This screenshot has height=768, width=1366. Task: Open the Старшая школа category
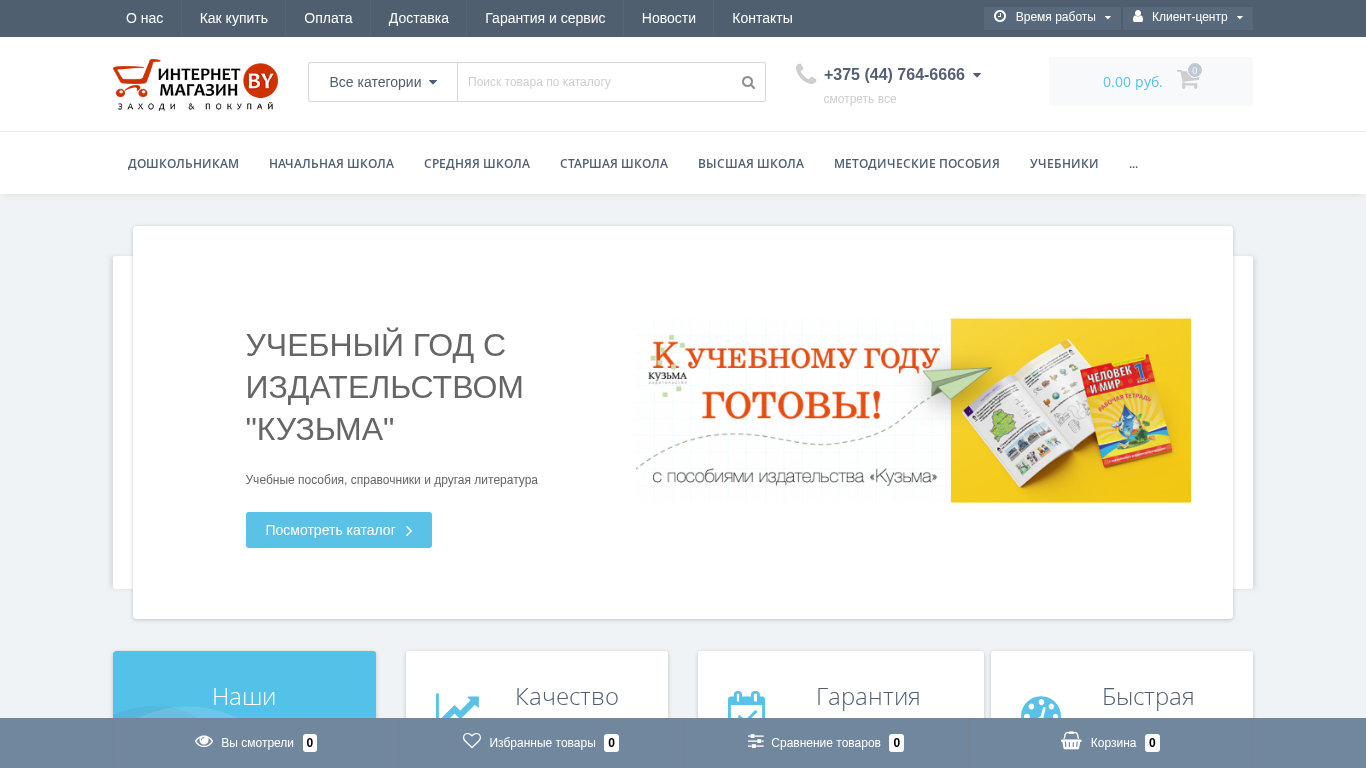coord(614,164)
